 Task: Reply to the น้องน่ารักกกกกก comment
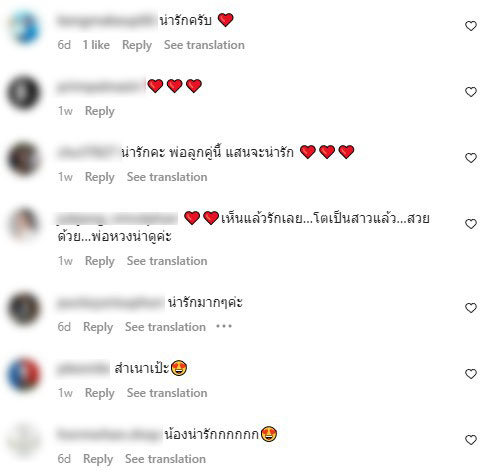[98, 459]
